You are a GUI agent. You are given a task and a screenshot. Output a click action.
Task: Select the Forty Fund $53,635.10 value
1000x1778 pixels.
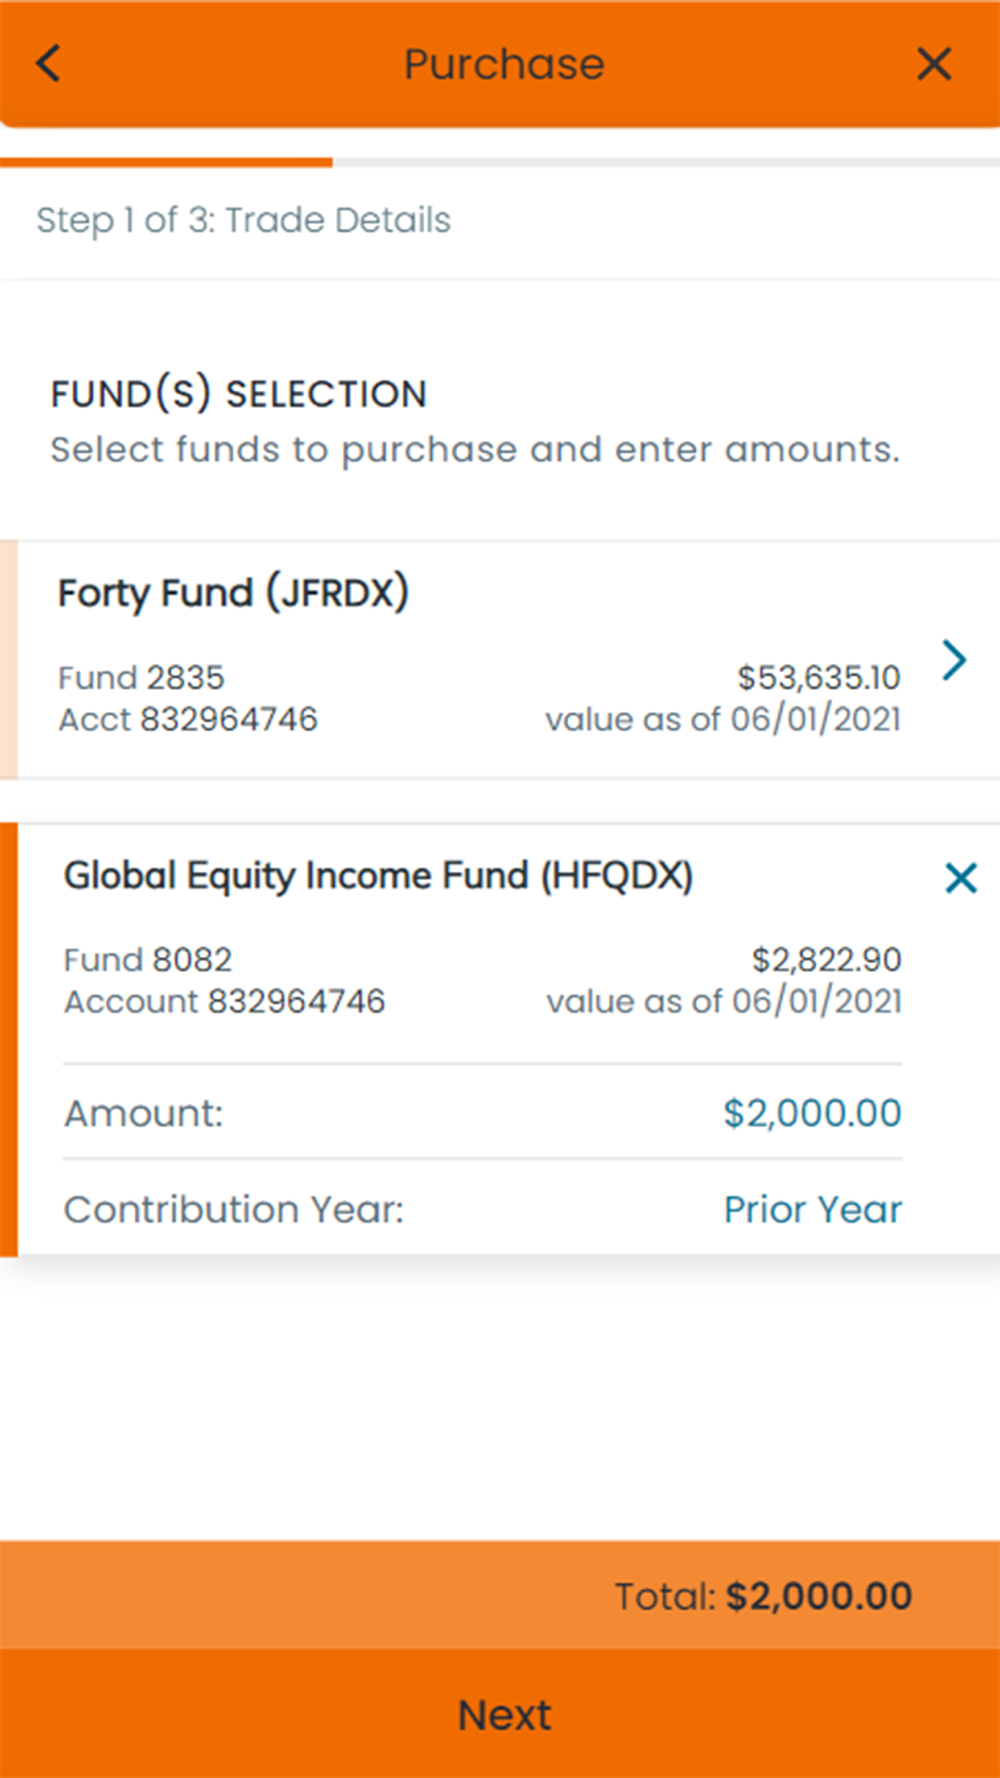click(x=818, y=678)
